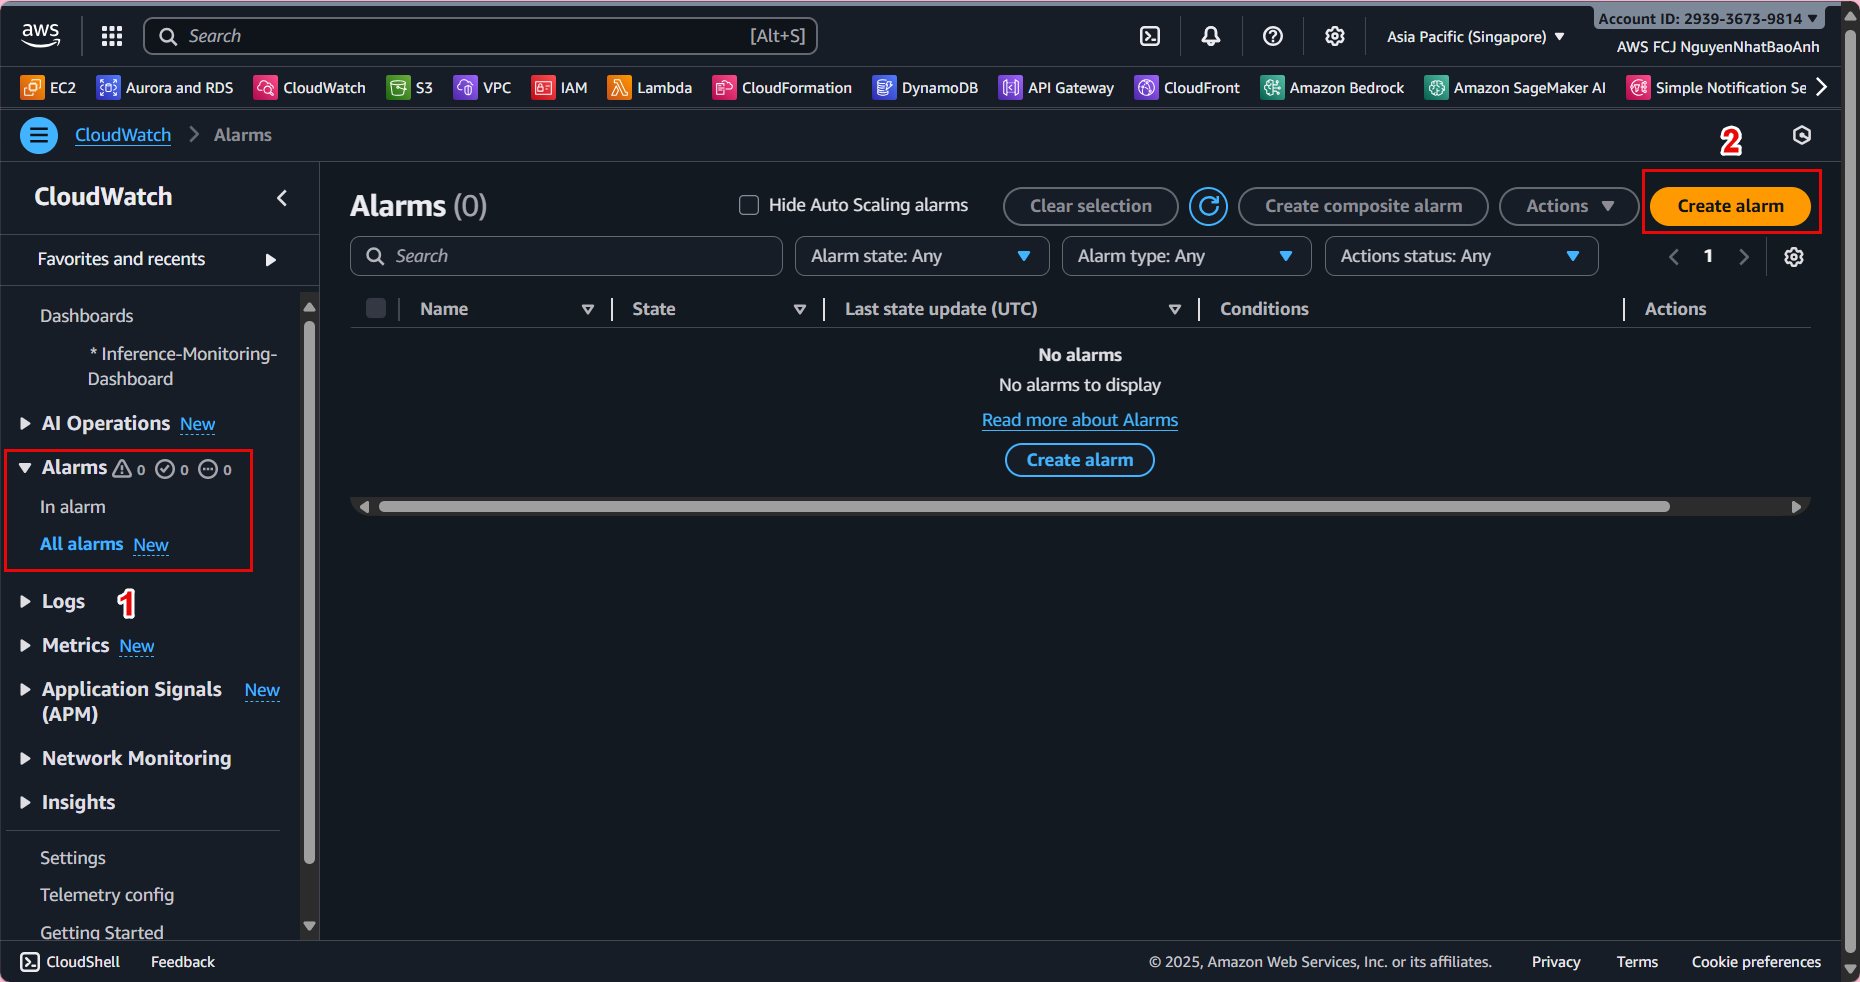Open API Gateway service shortcut

pyautogui.click(x=1056, y=88)
